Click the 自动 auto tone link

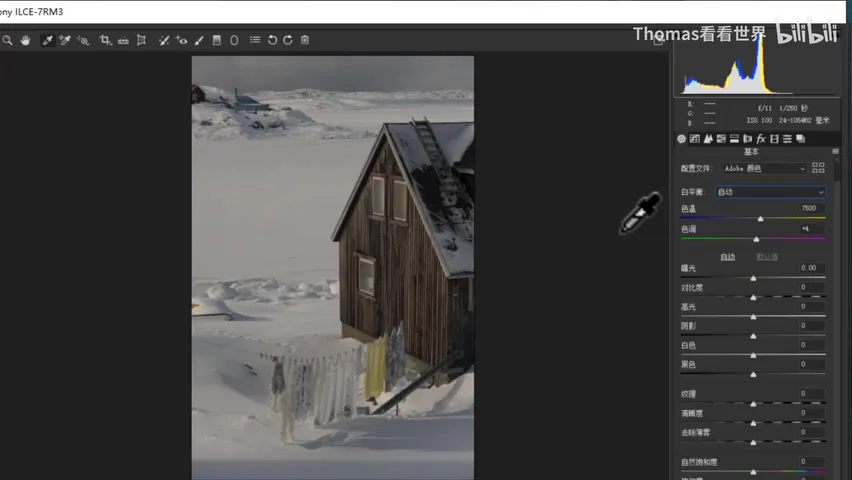click(728, 257)
